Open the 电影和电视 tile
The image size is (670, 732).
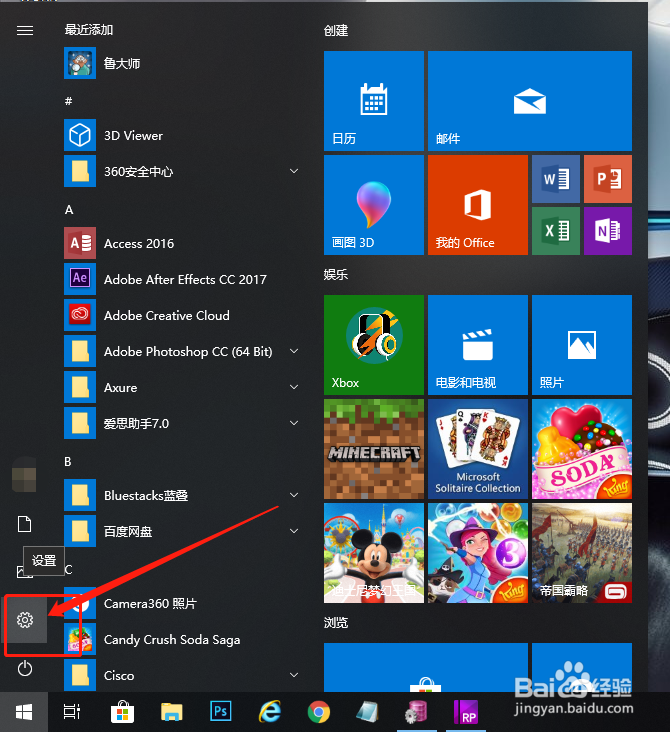[478, 345]
